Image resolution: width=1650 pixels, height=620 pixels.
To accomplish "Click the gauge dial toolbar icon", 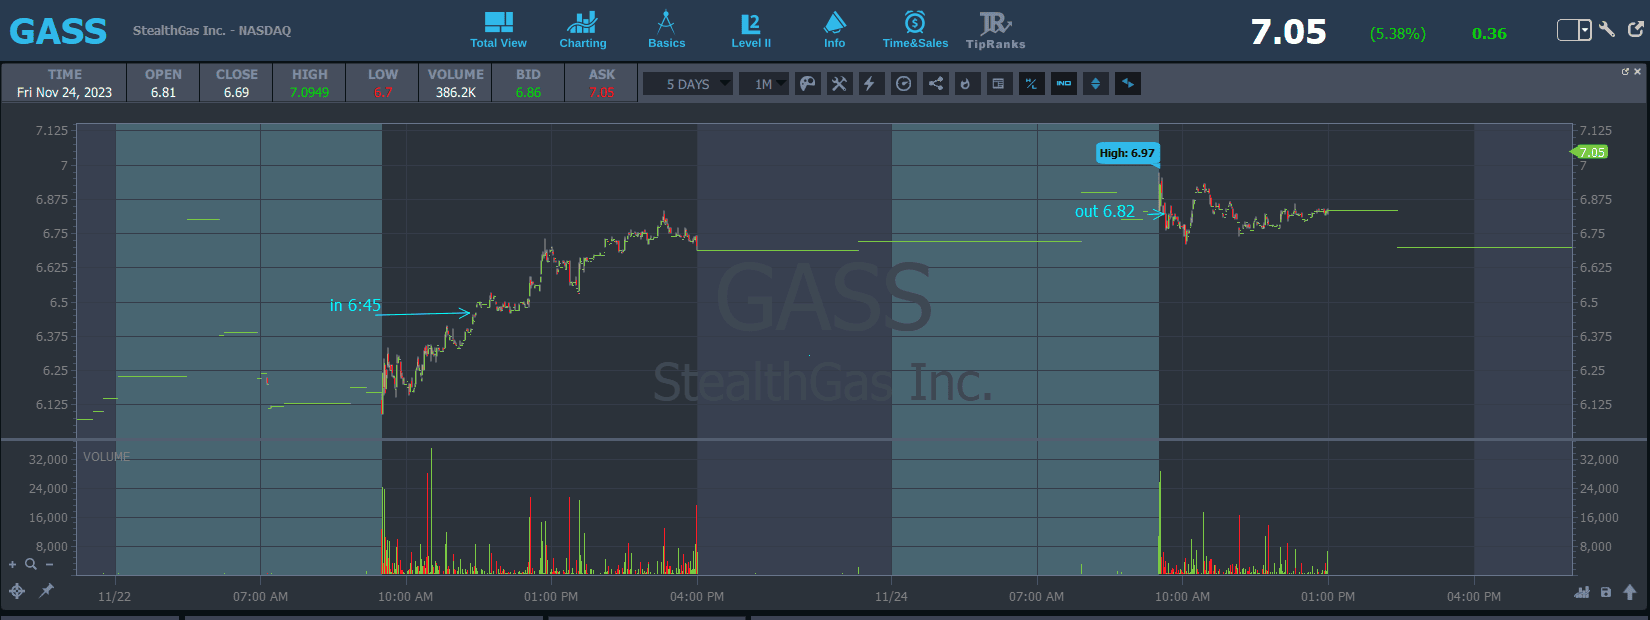I will [903, 84].
